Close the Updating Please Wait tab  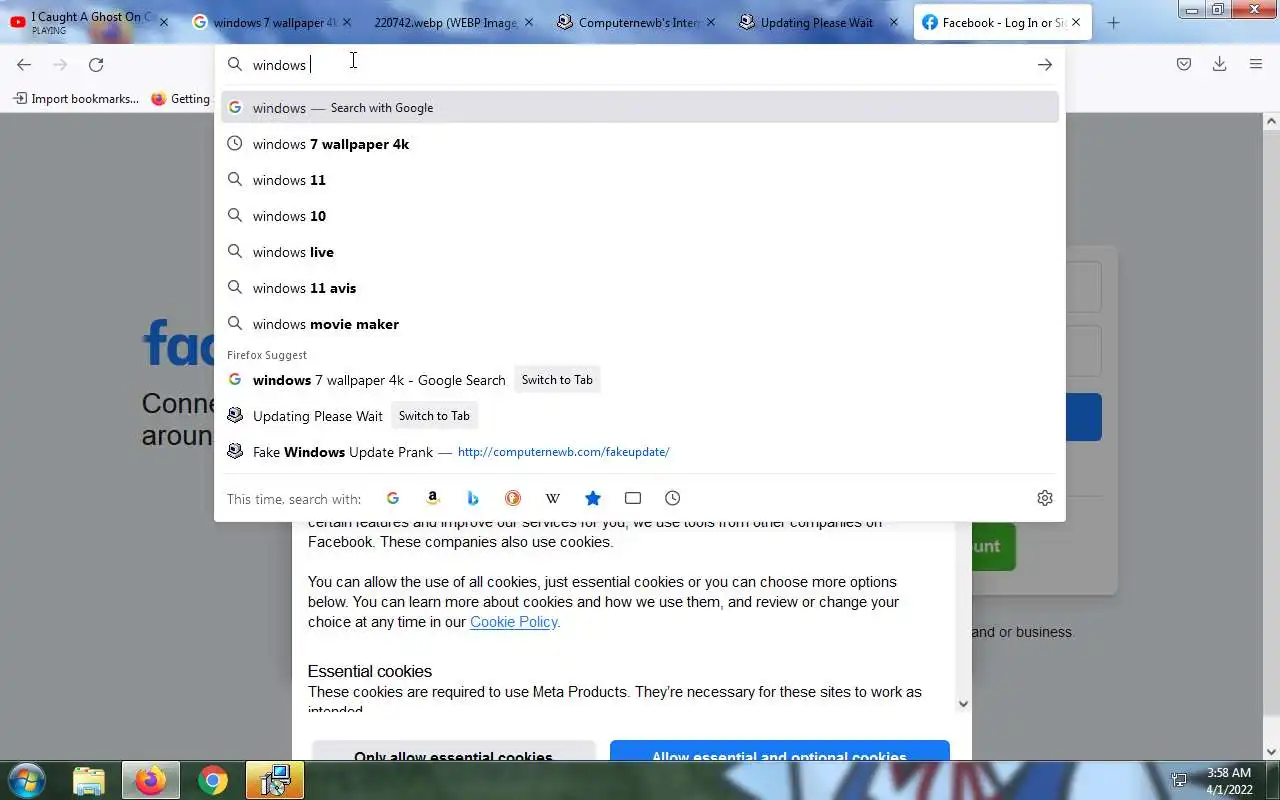coord(894,22)
